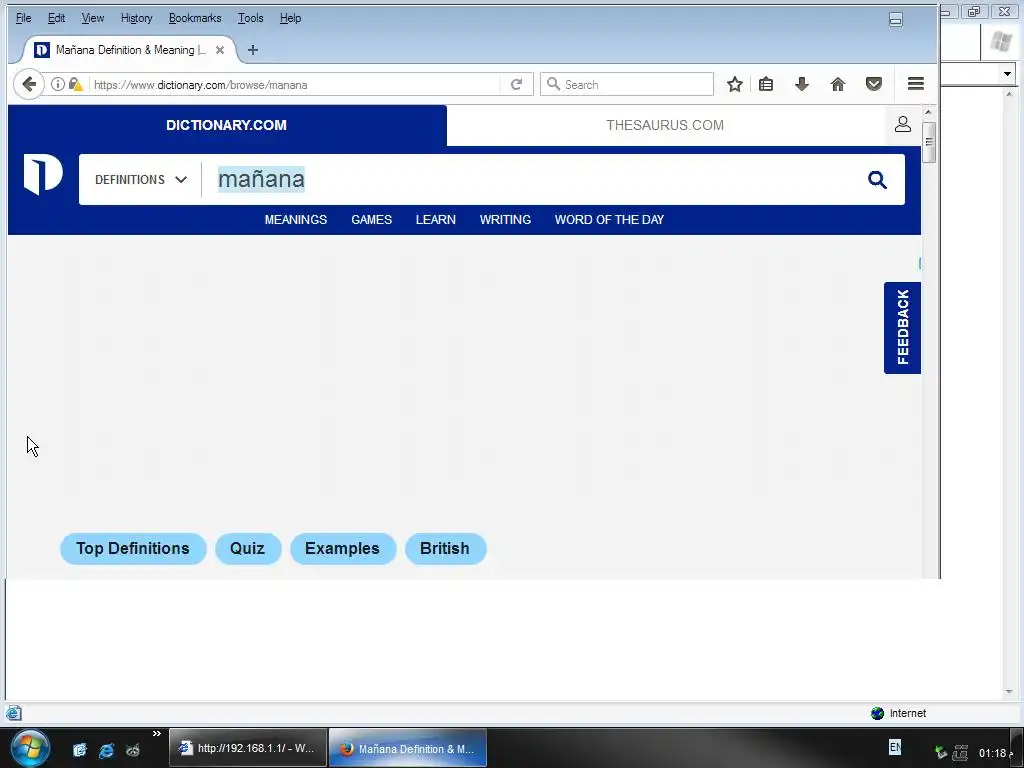Viewport: 1024px width, 768px height.
Task: Save page to Pocket icon
Action: point(874,84)
